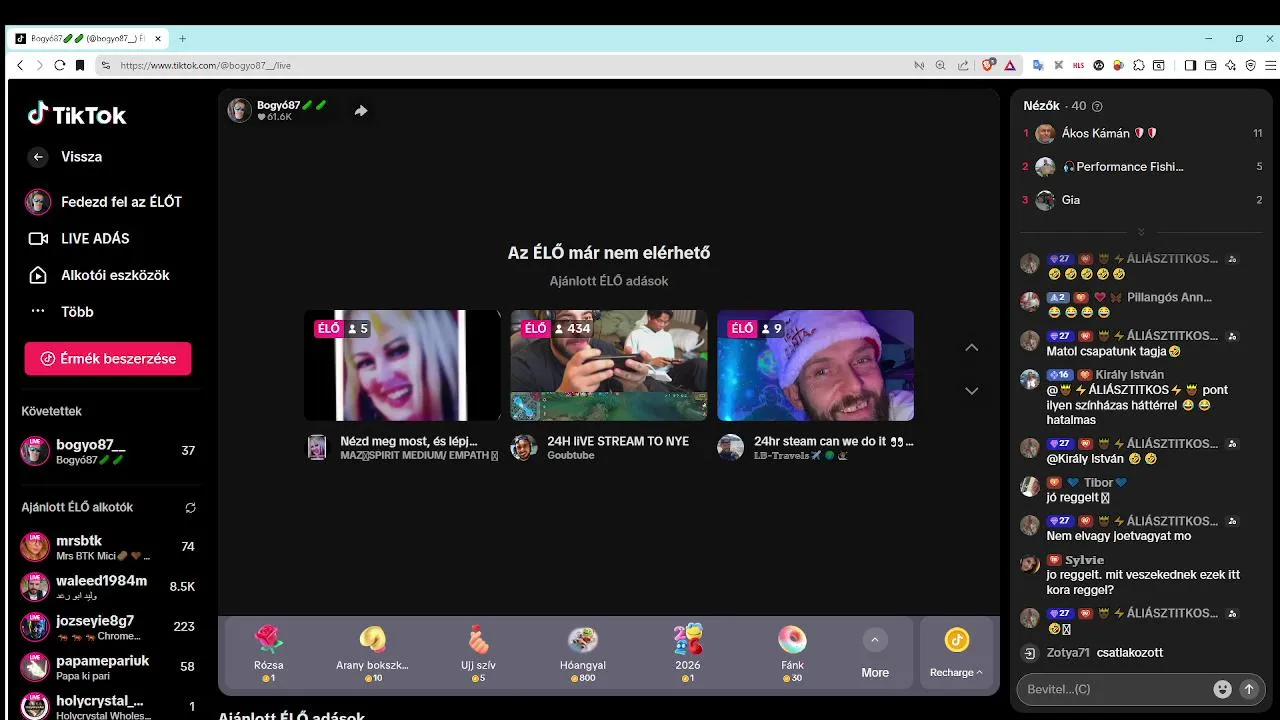Click browser back button
This screenshot has height=720, width=1280.
(20, 65)
